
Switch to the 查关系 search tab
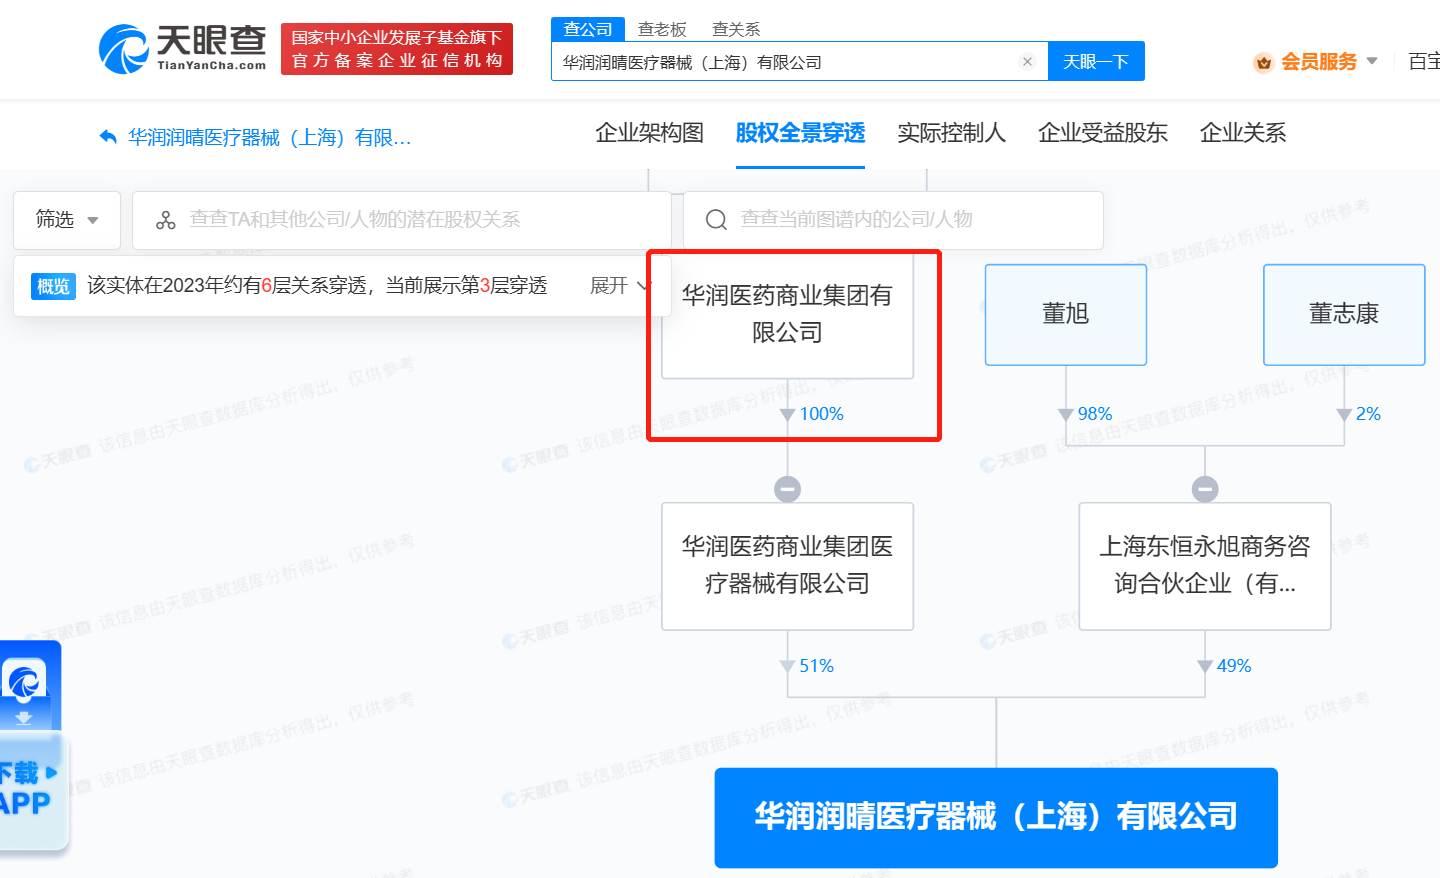click(736, 29)
